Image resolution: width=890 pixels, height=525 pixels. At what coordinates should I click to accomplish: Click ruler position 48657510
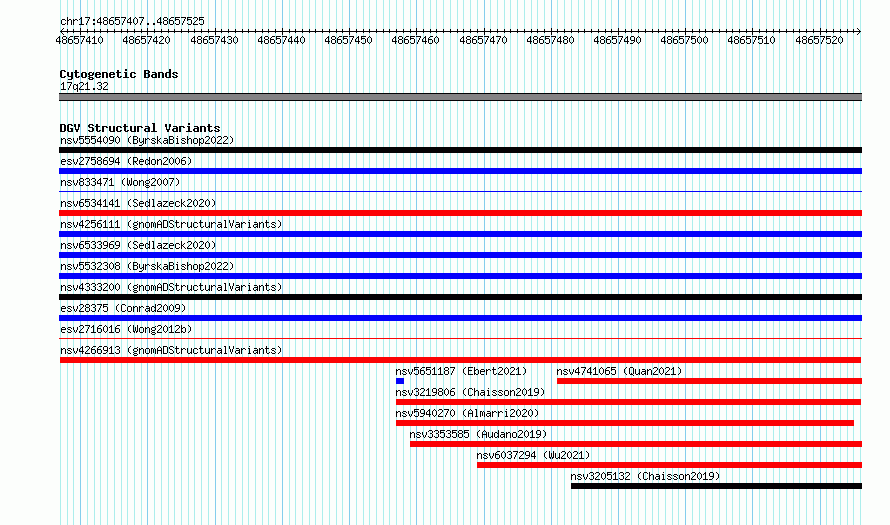coord(751,40)
